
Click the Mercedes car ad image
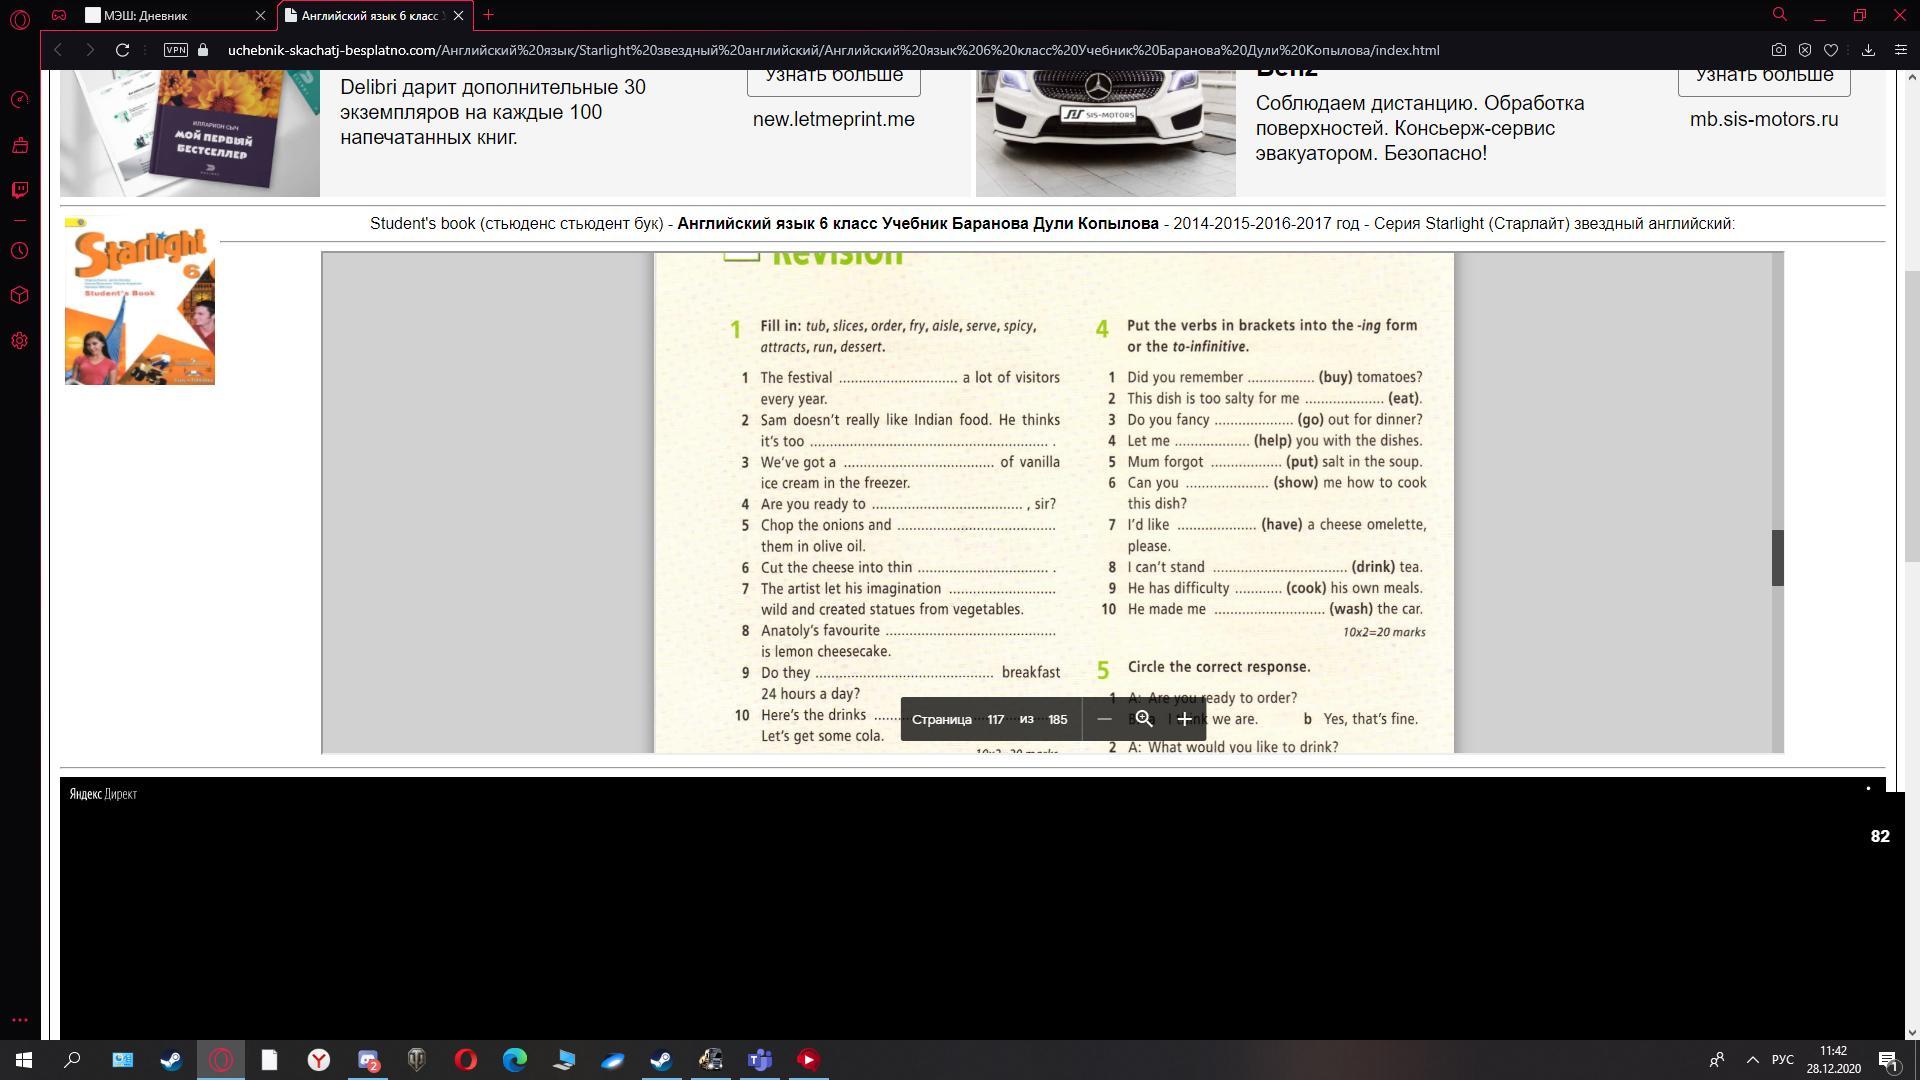(1106, 133)
